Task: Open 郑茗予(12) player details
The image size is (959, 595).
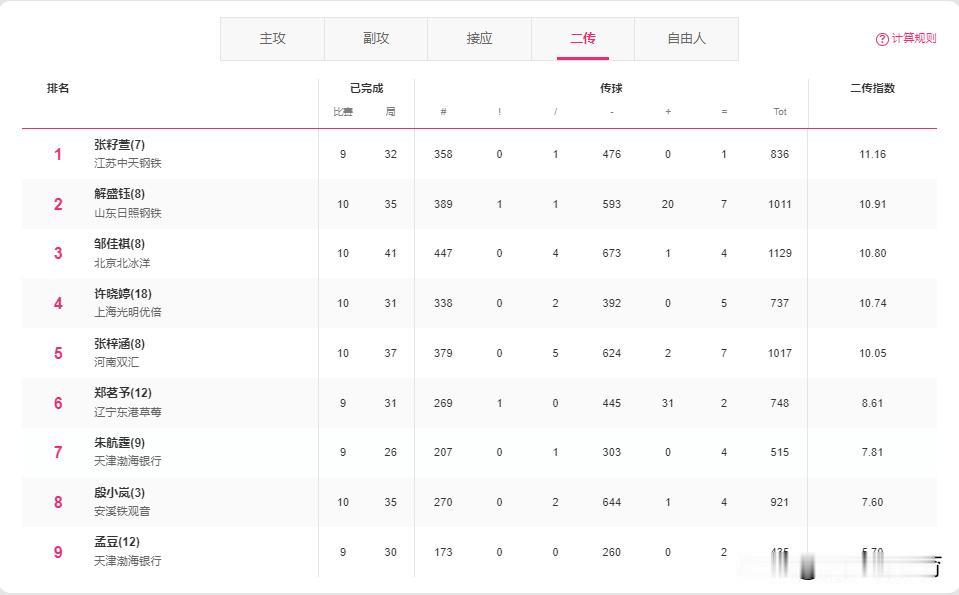Action: pos(123,393)
